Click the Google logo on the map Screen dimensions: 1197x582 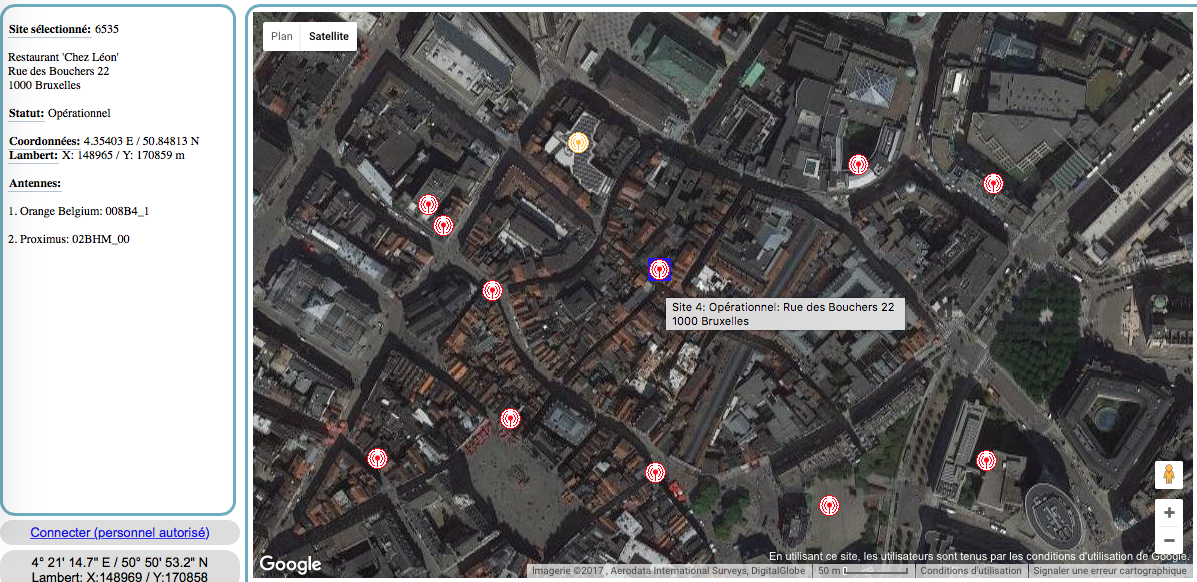290,564
